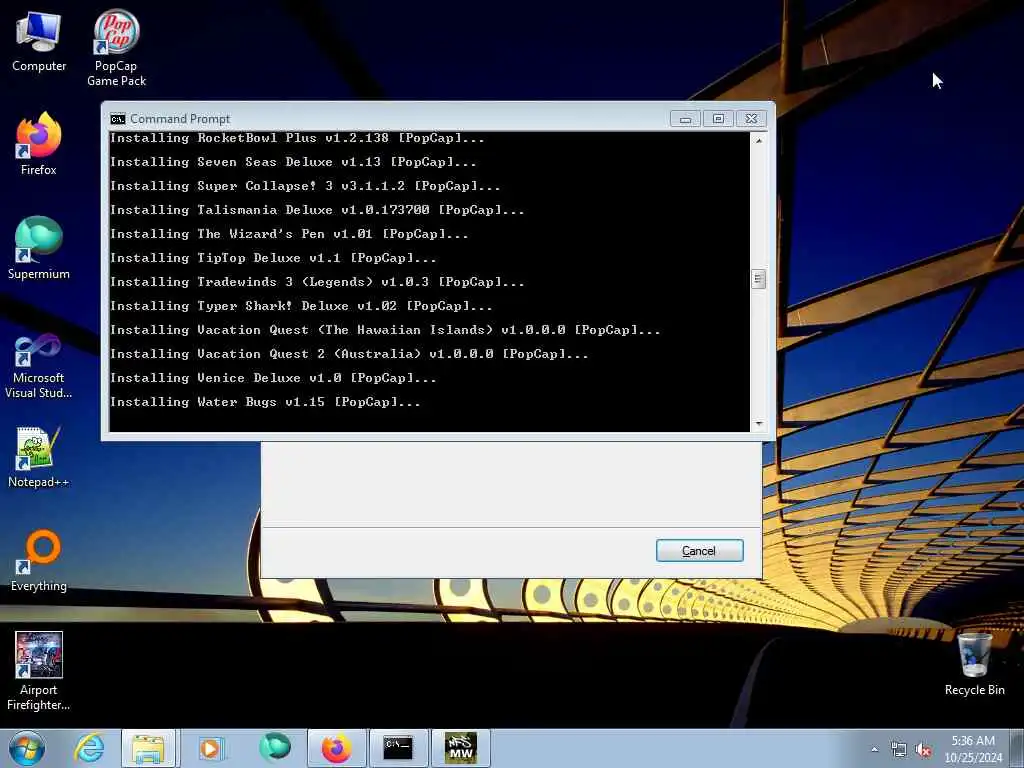Image resolution: width=1024 pixels, height=768 pixels.
Task: Close the Command Prompt window
Action: pyautogui.click(x=751, y=119)
